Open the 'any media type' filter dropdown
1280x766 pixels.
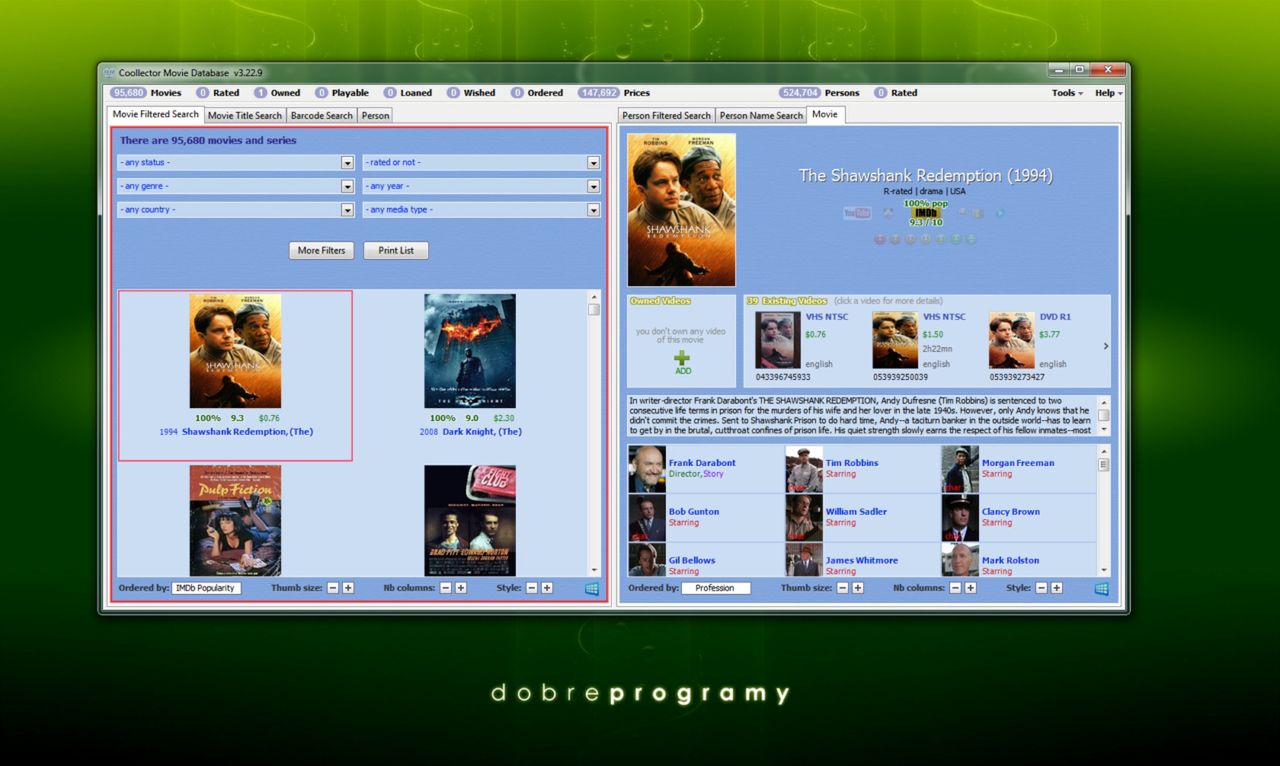tap(482, 210)
